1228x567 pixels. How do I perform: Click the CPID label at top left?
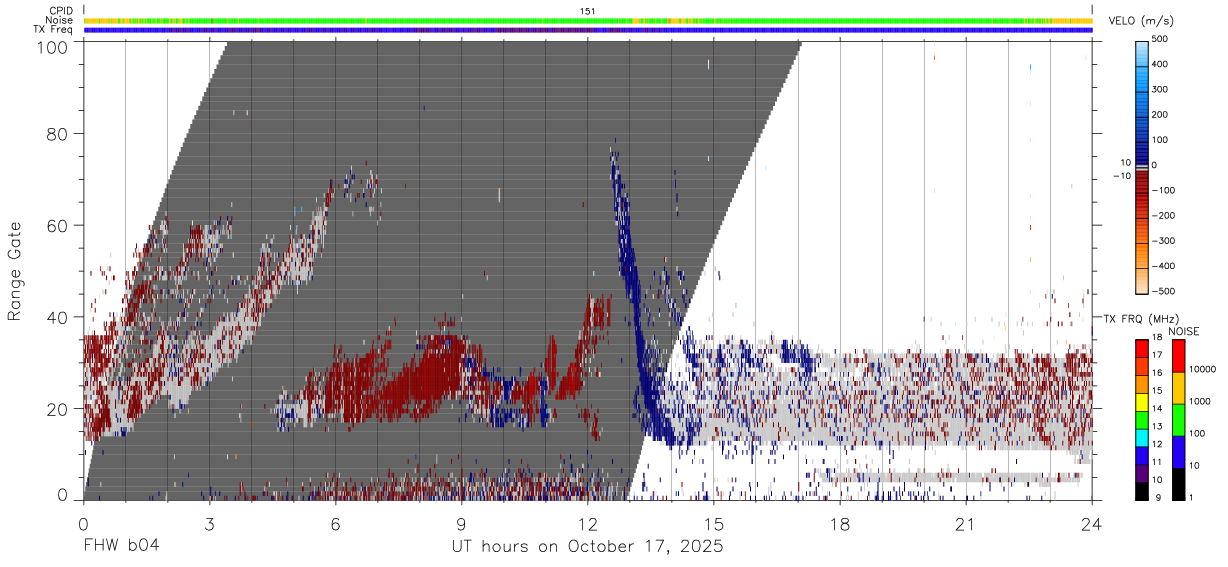(x=61, y=11)
